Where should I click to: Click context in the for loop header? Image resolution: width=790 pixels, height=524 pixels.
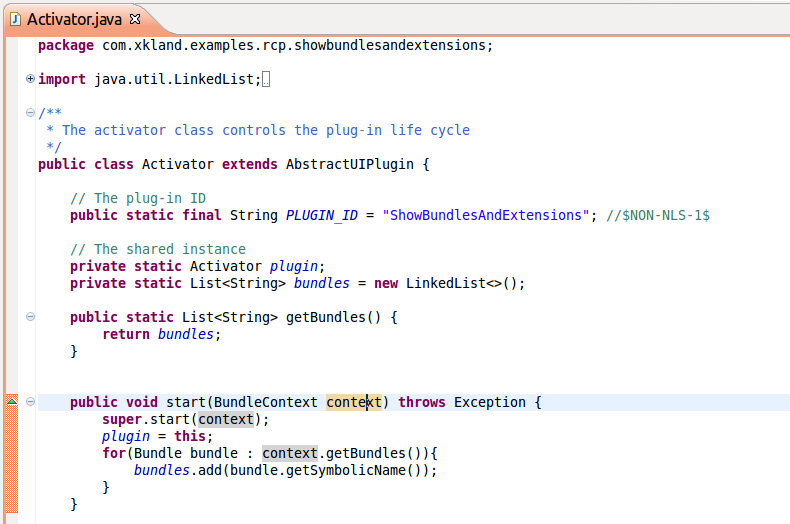click(290, 453)
